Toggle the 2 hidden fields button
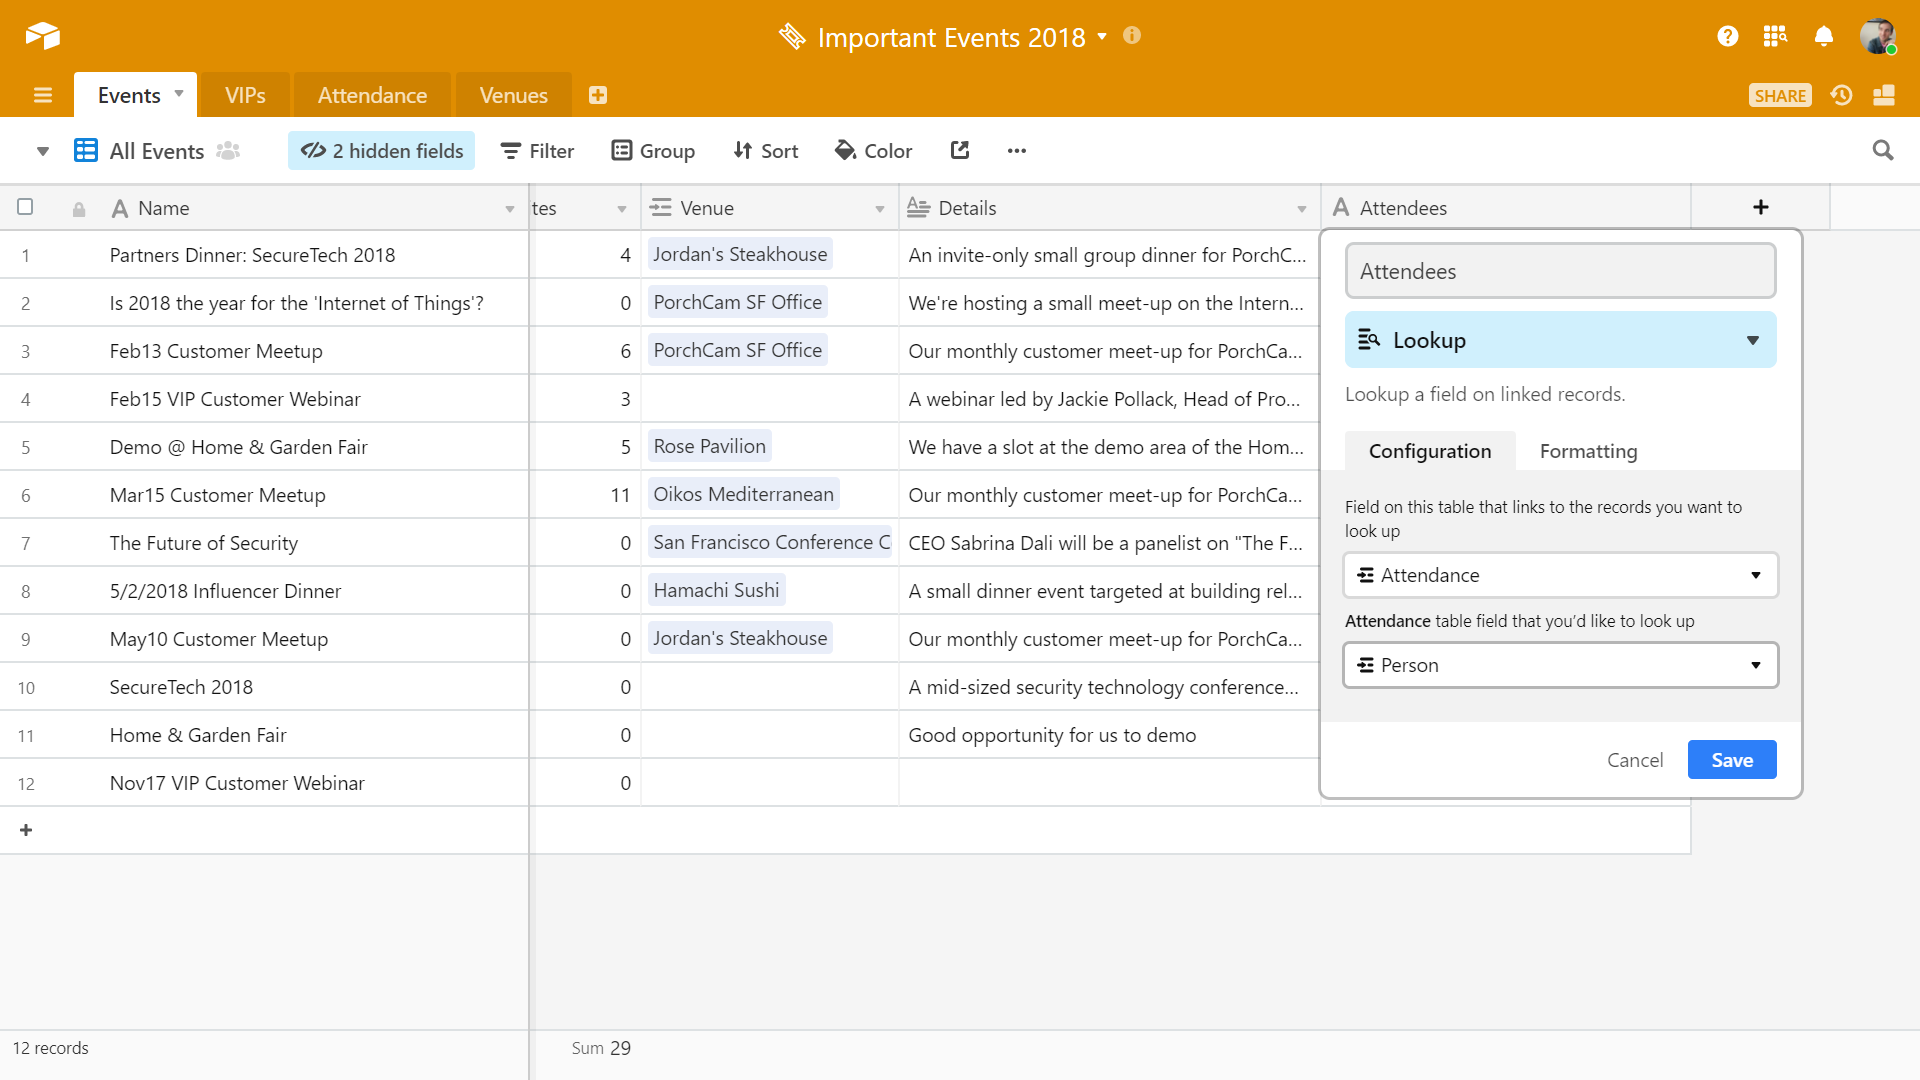The width and height of the screenshot is (1920, 1080). click(381, 150)
